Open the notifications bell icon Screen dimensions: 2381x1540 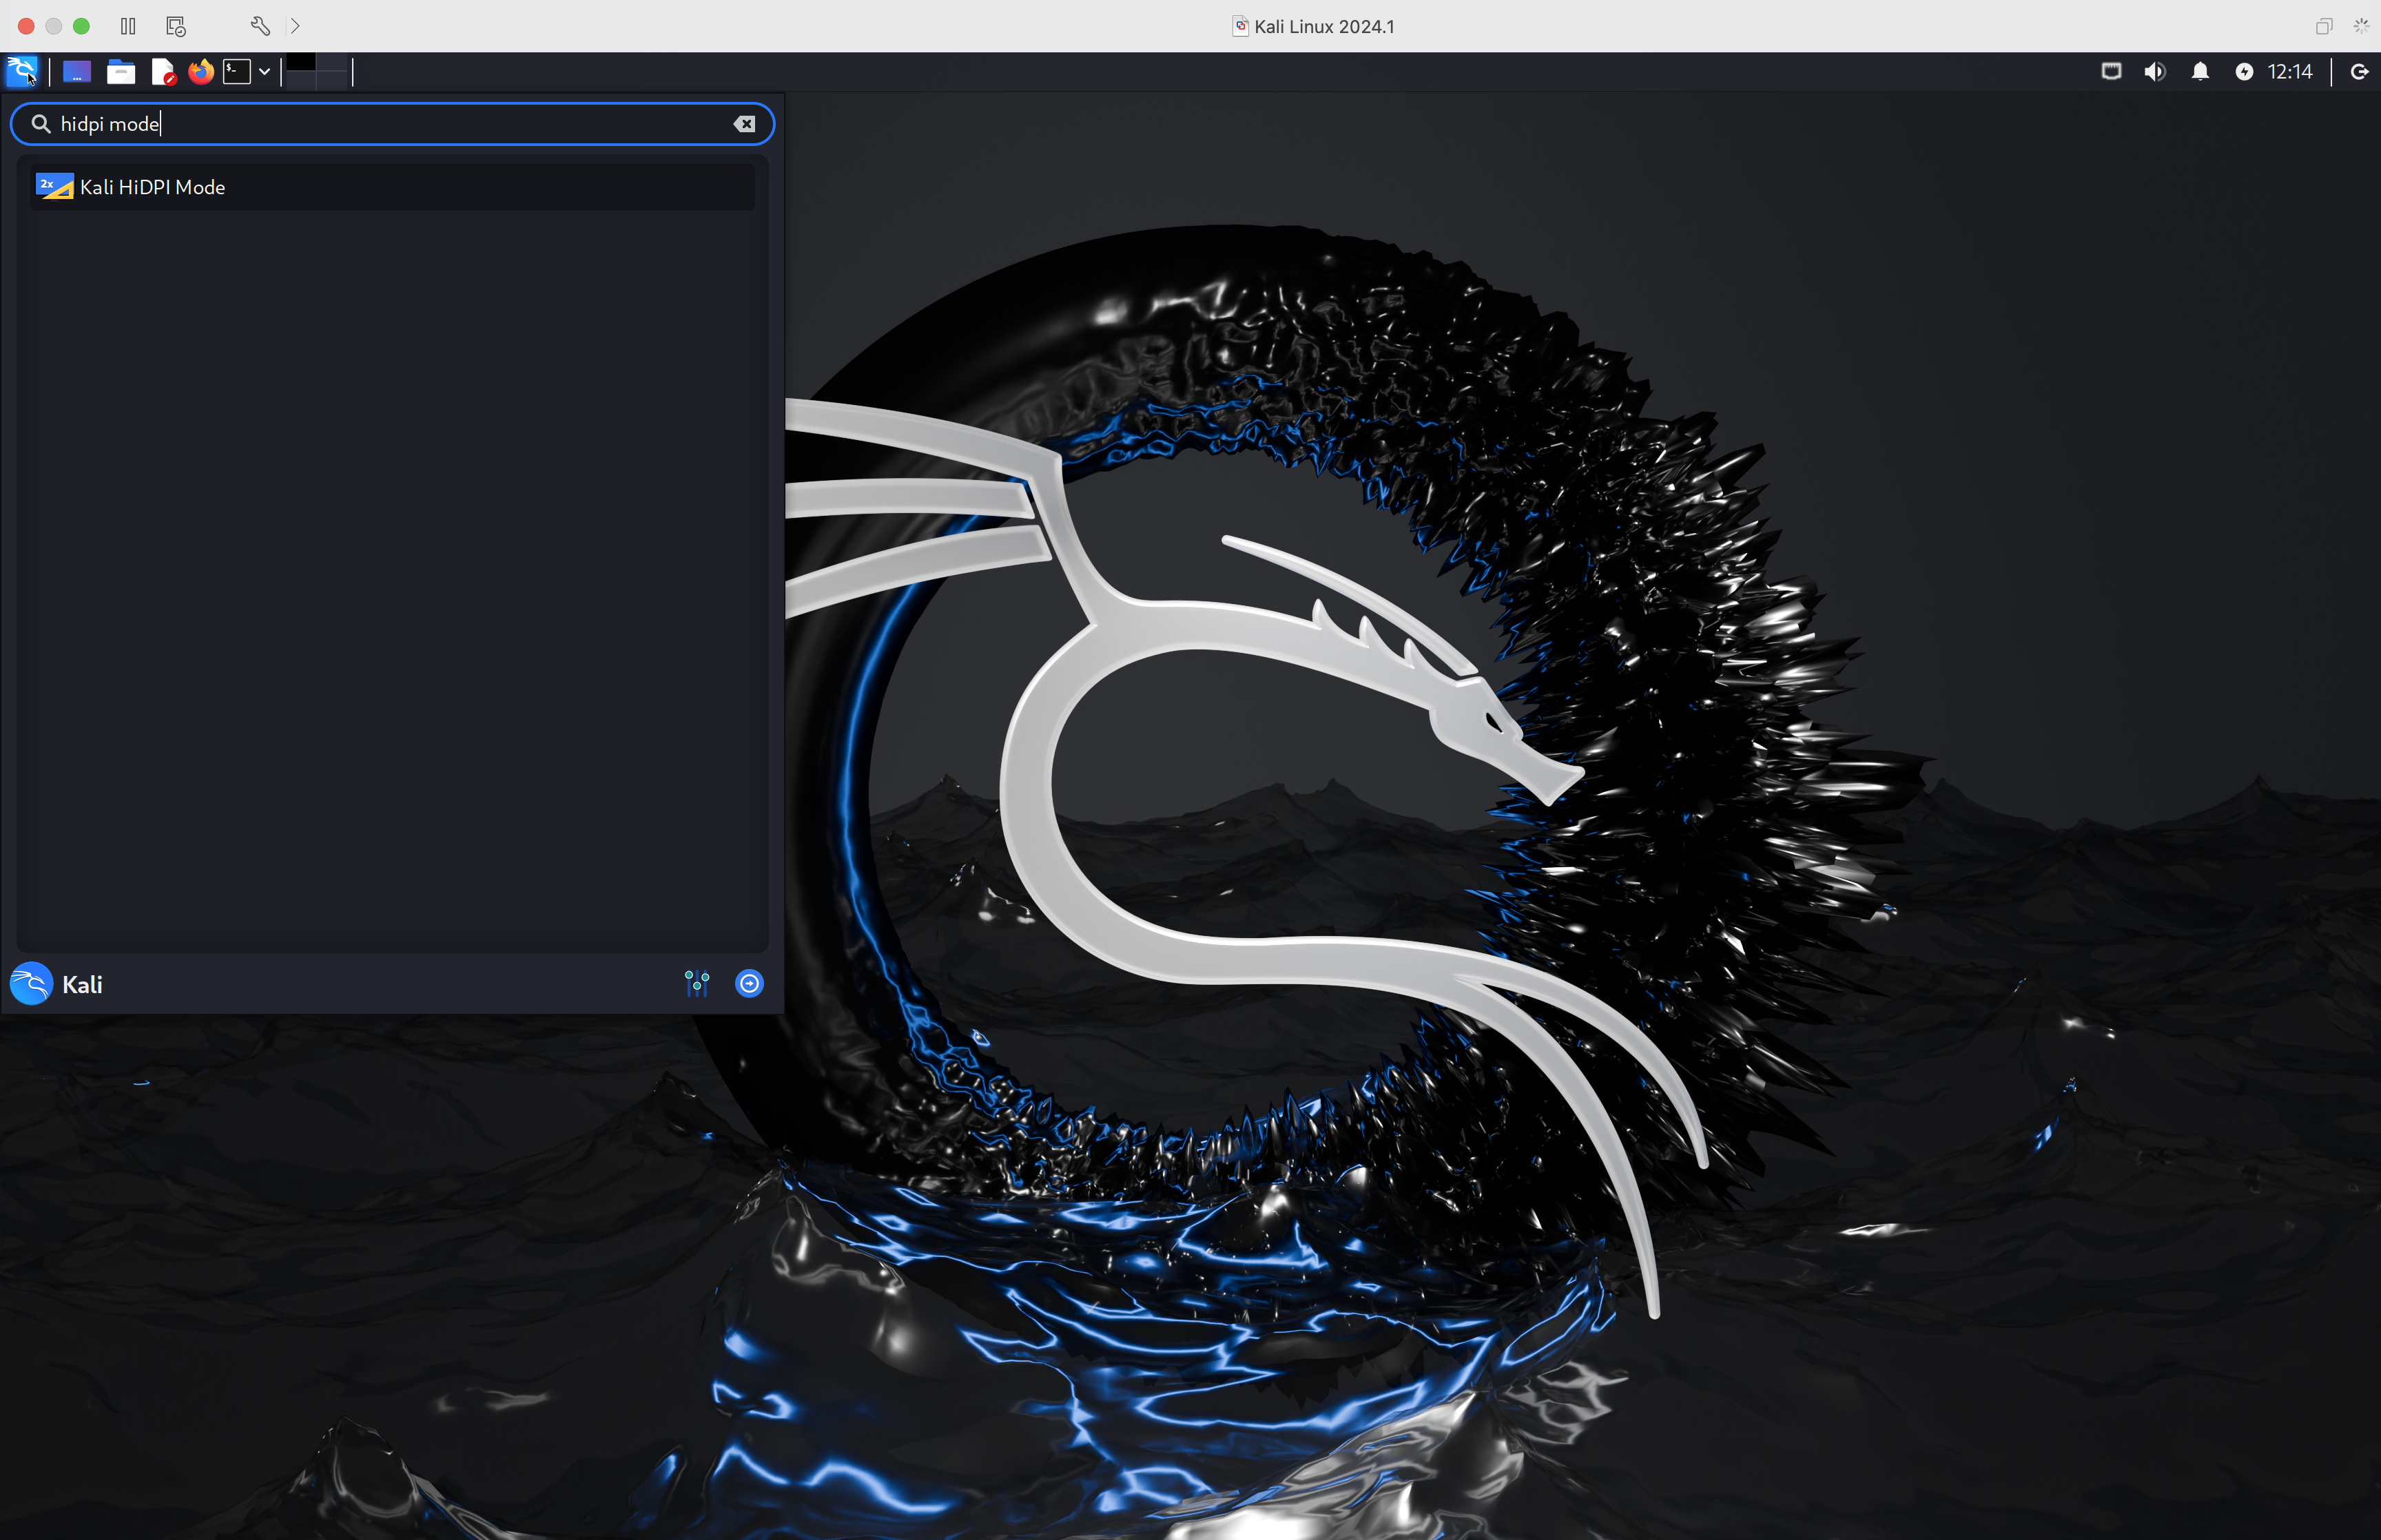[x=2200, y=71]
